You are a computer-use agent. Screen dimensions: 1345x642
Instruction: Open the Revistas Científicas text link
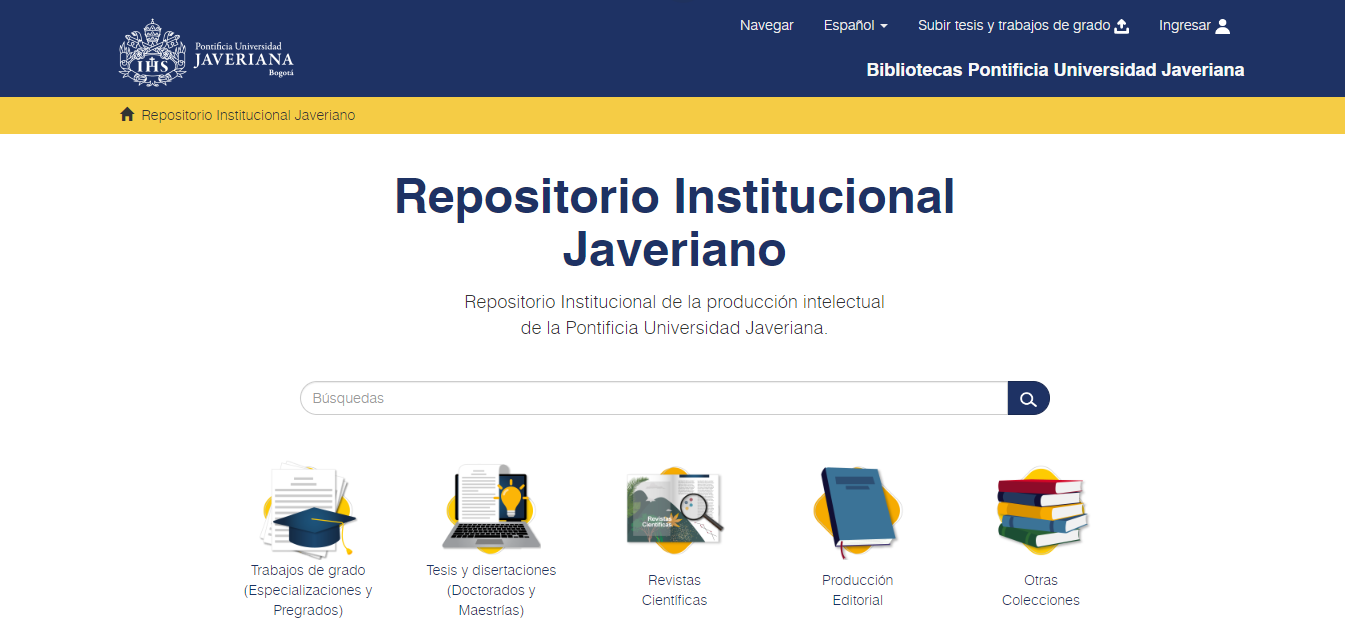674,590
